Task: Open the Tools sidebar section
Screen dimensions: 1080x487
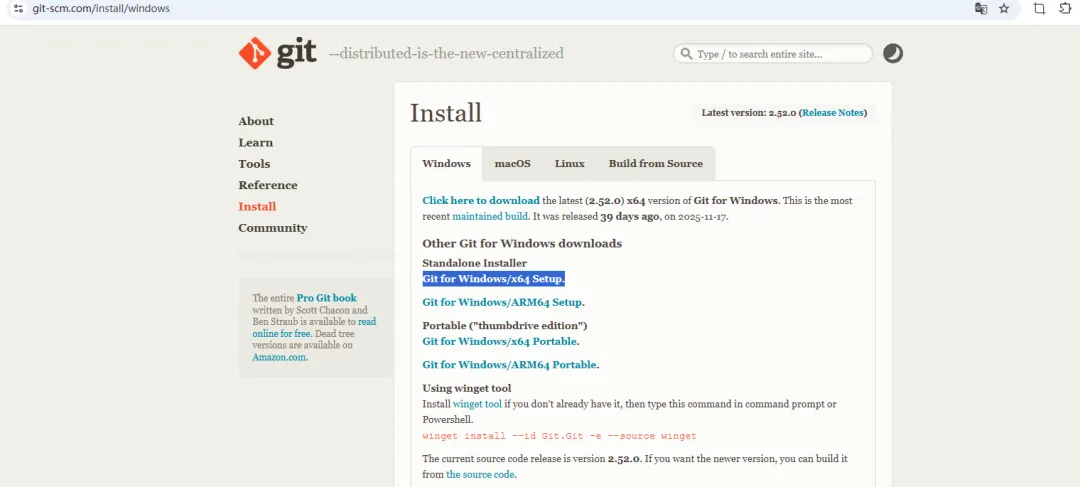Action: click(x=254, y=164)
